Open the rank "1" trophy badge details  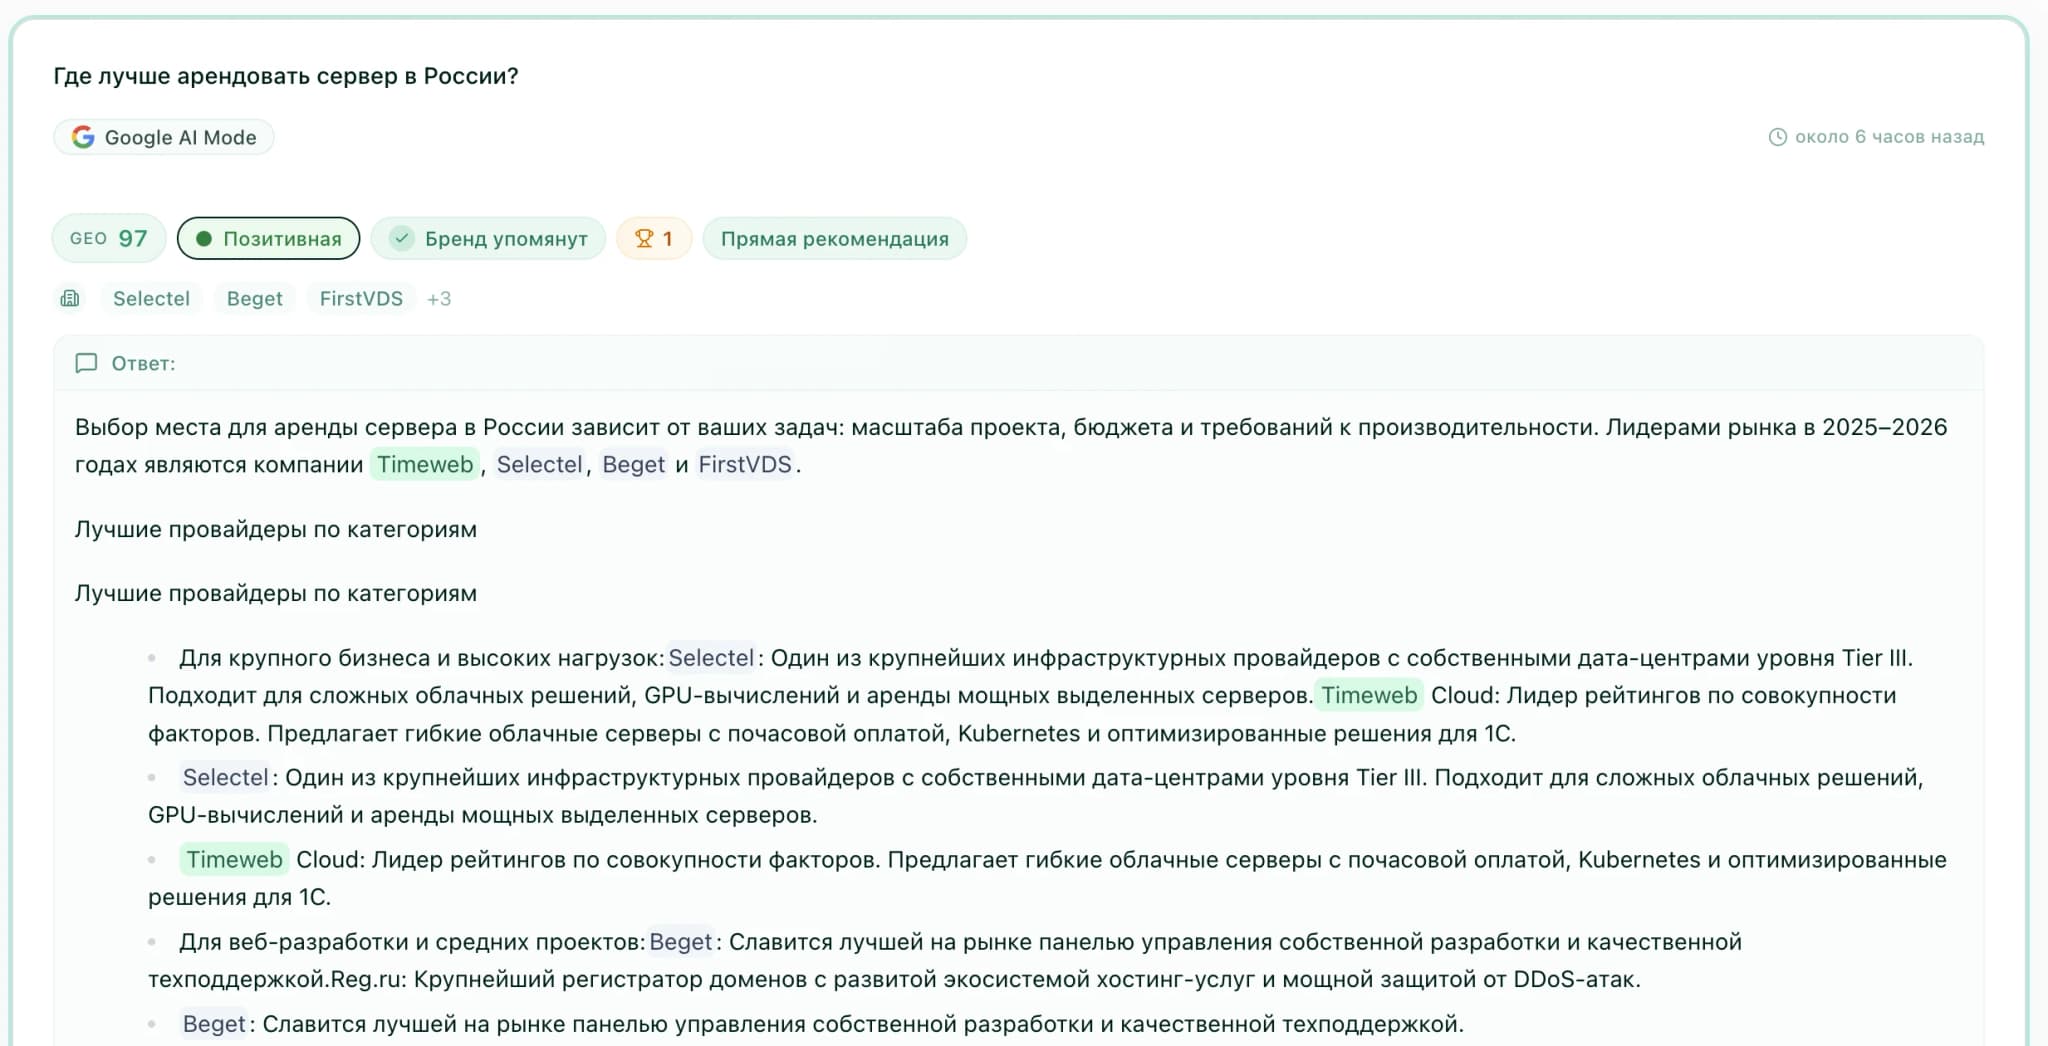click(654, 238)
